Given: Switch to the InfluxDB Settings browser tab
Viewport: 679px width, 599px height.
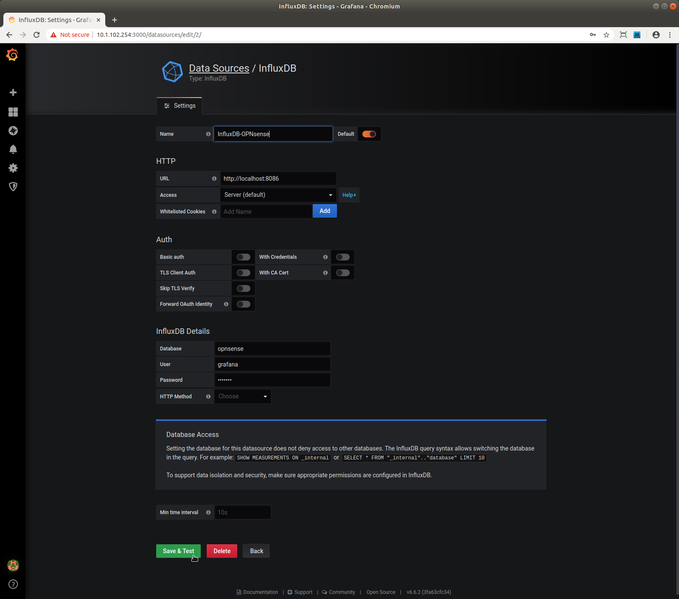Looking at the screenshot, I should coord(54,20).
